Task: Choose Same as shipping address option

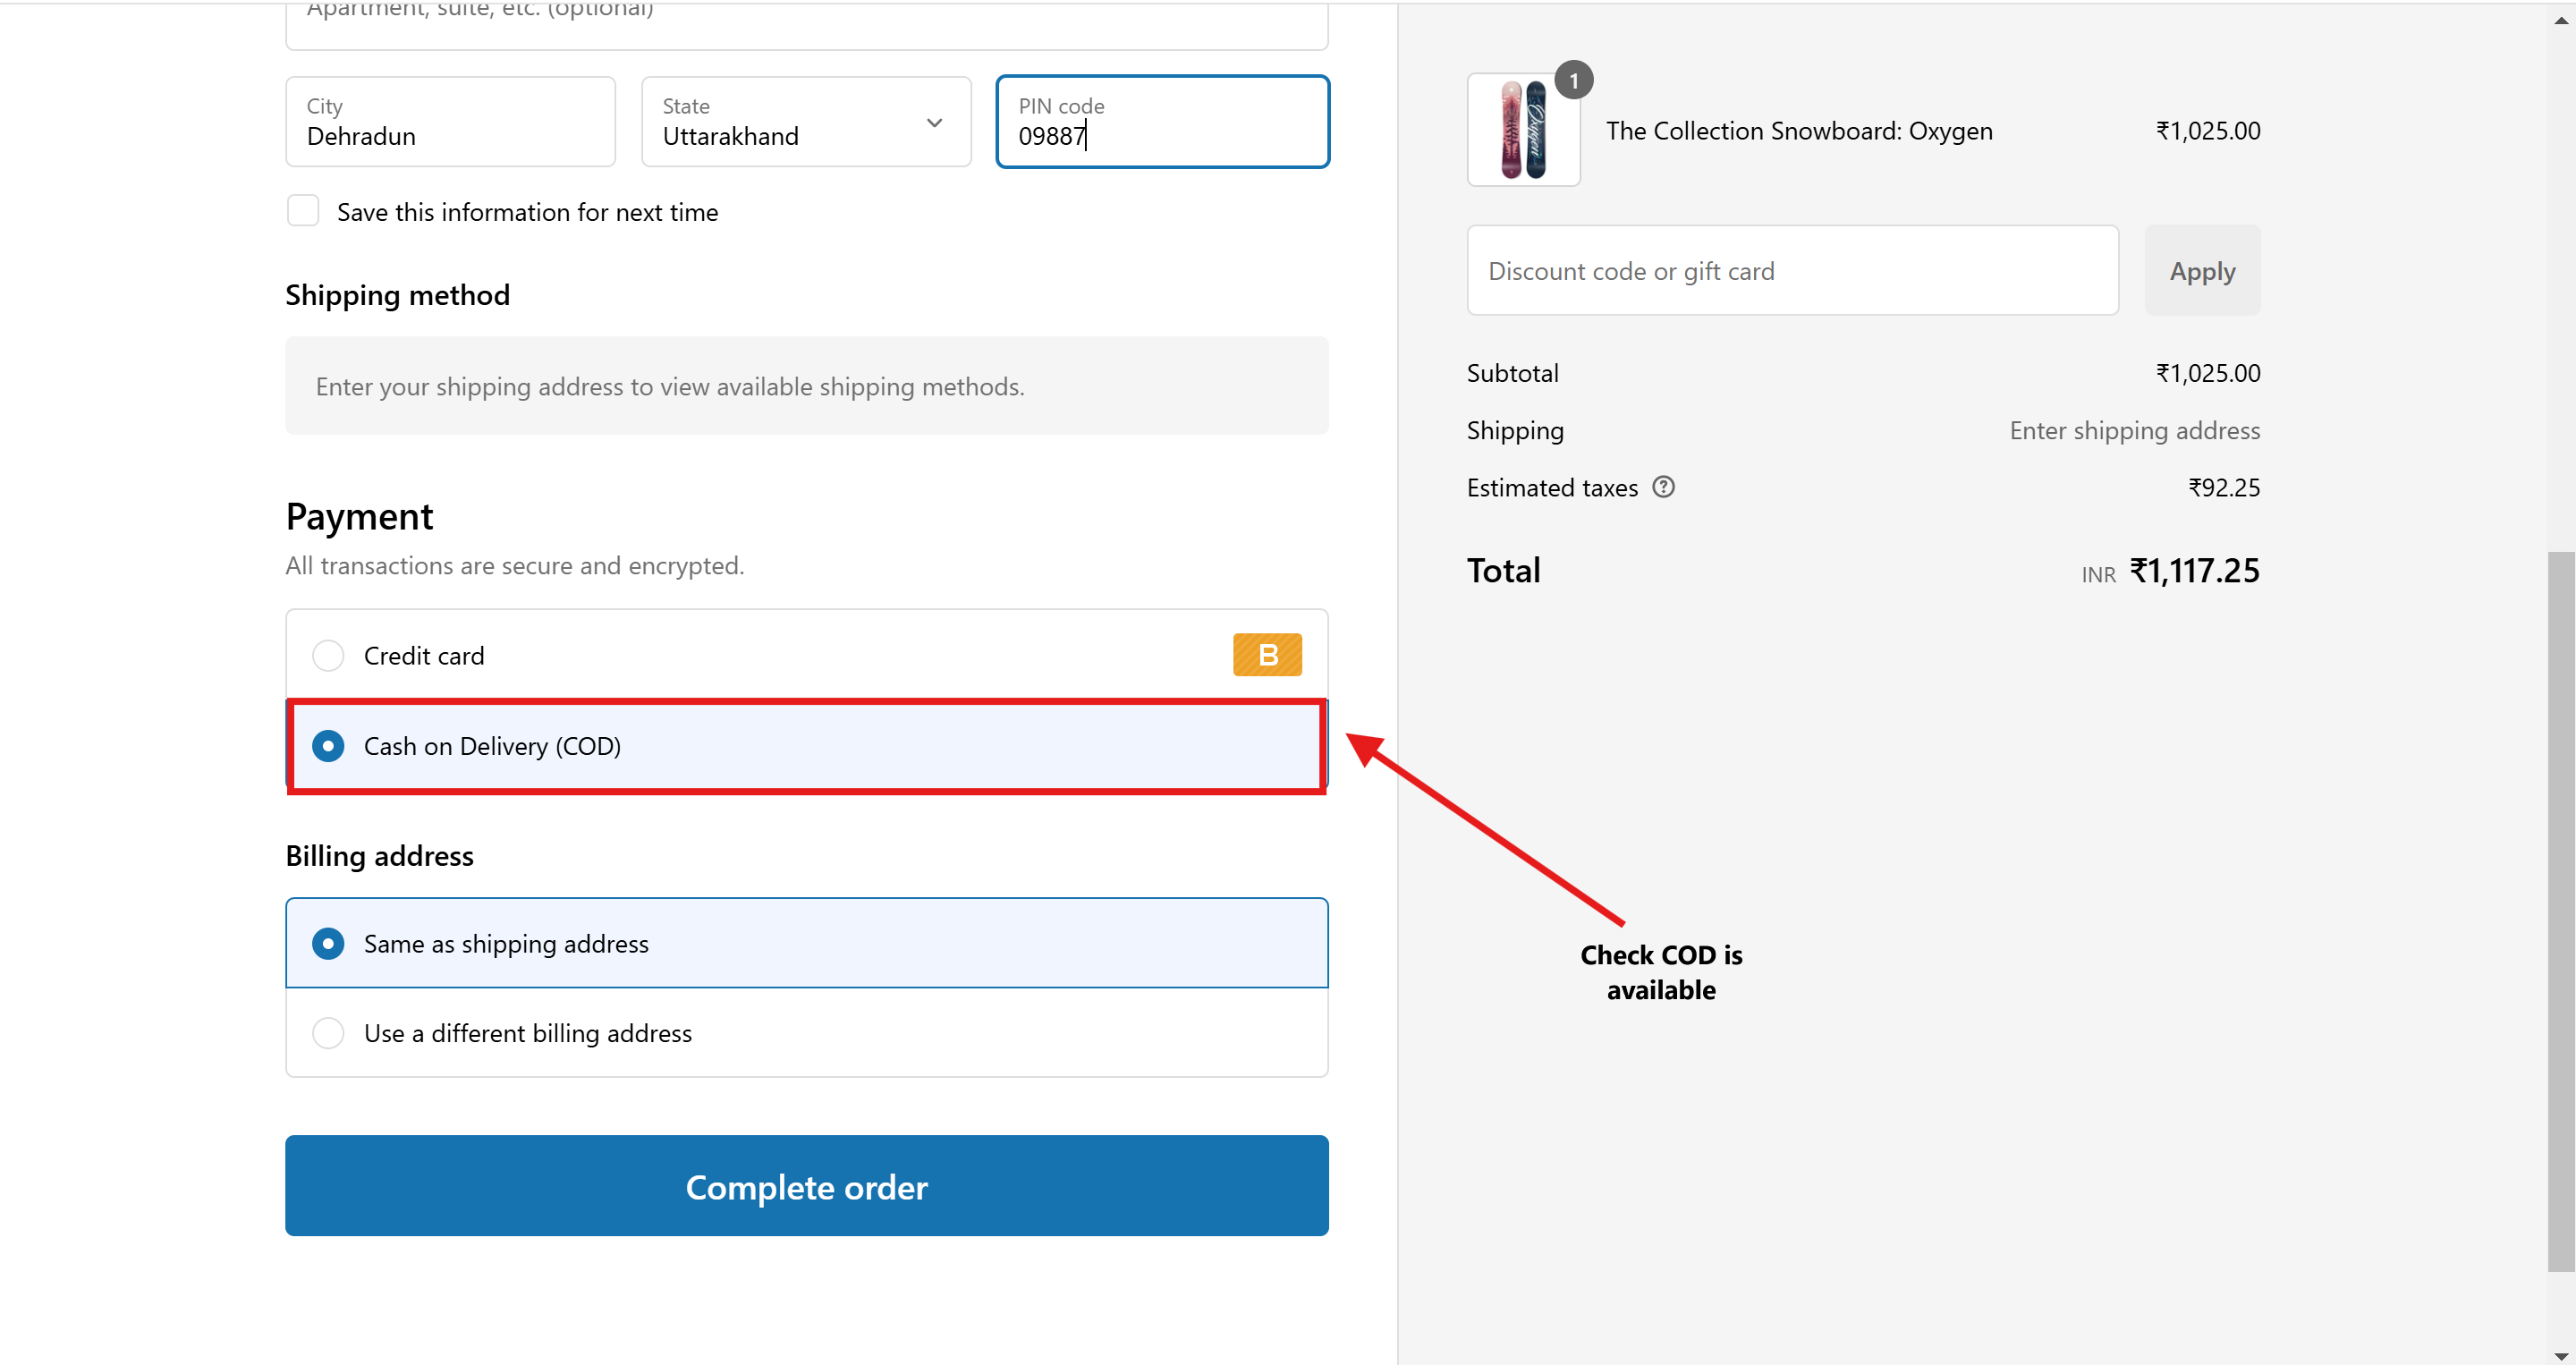Action: (328, 944)
